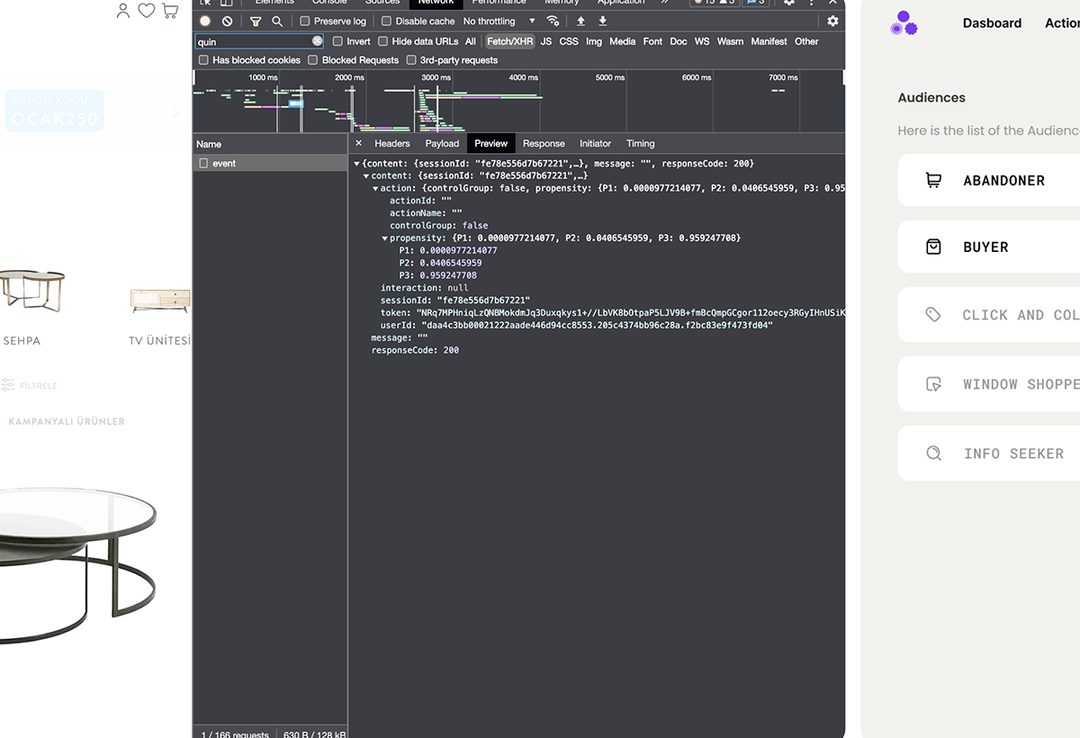The image size is (1080, 738).
Task: Check the Hide data URLs option
Action: click(383, 41)
